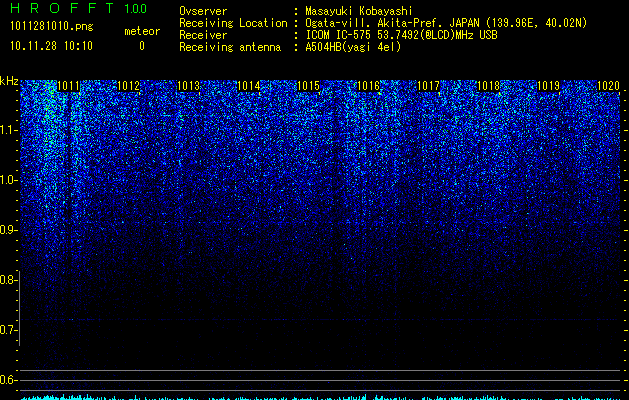Click the Ovserver label
The width and height of the screenshot is (629, 400).
203,11
